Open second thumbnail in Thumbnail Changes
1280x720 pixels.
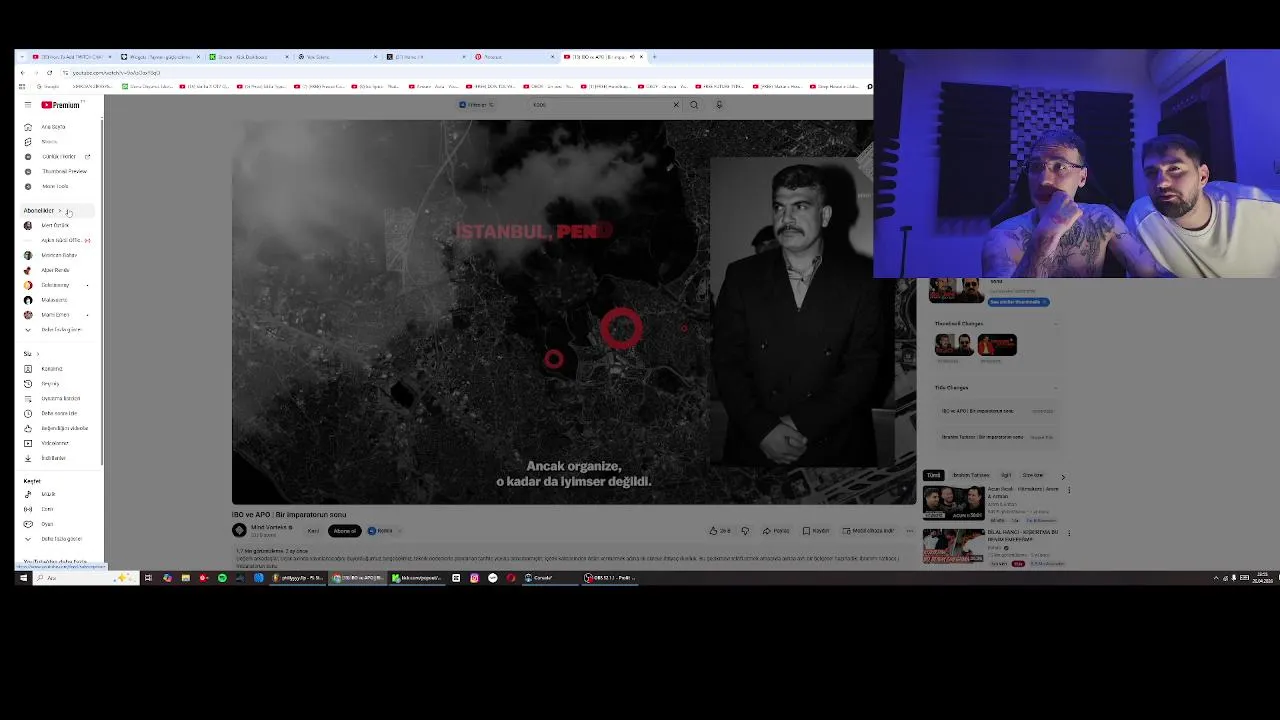click(x=997, y=345)
